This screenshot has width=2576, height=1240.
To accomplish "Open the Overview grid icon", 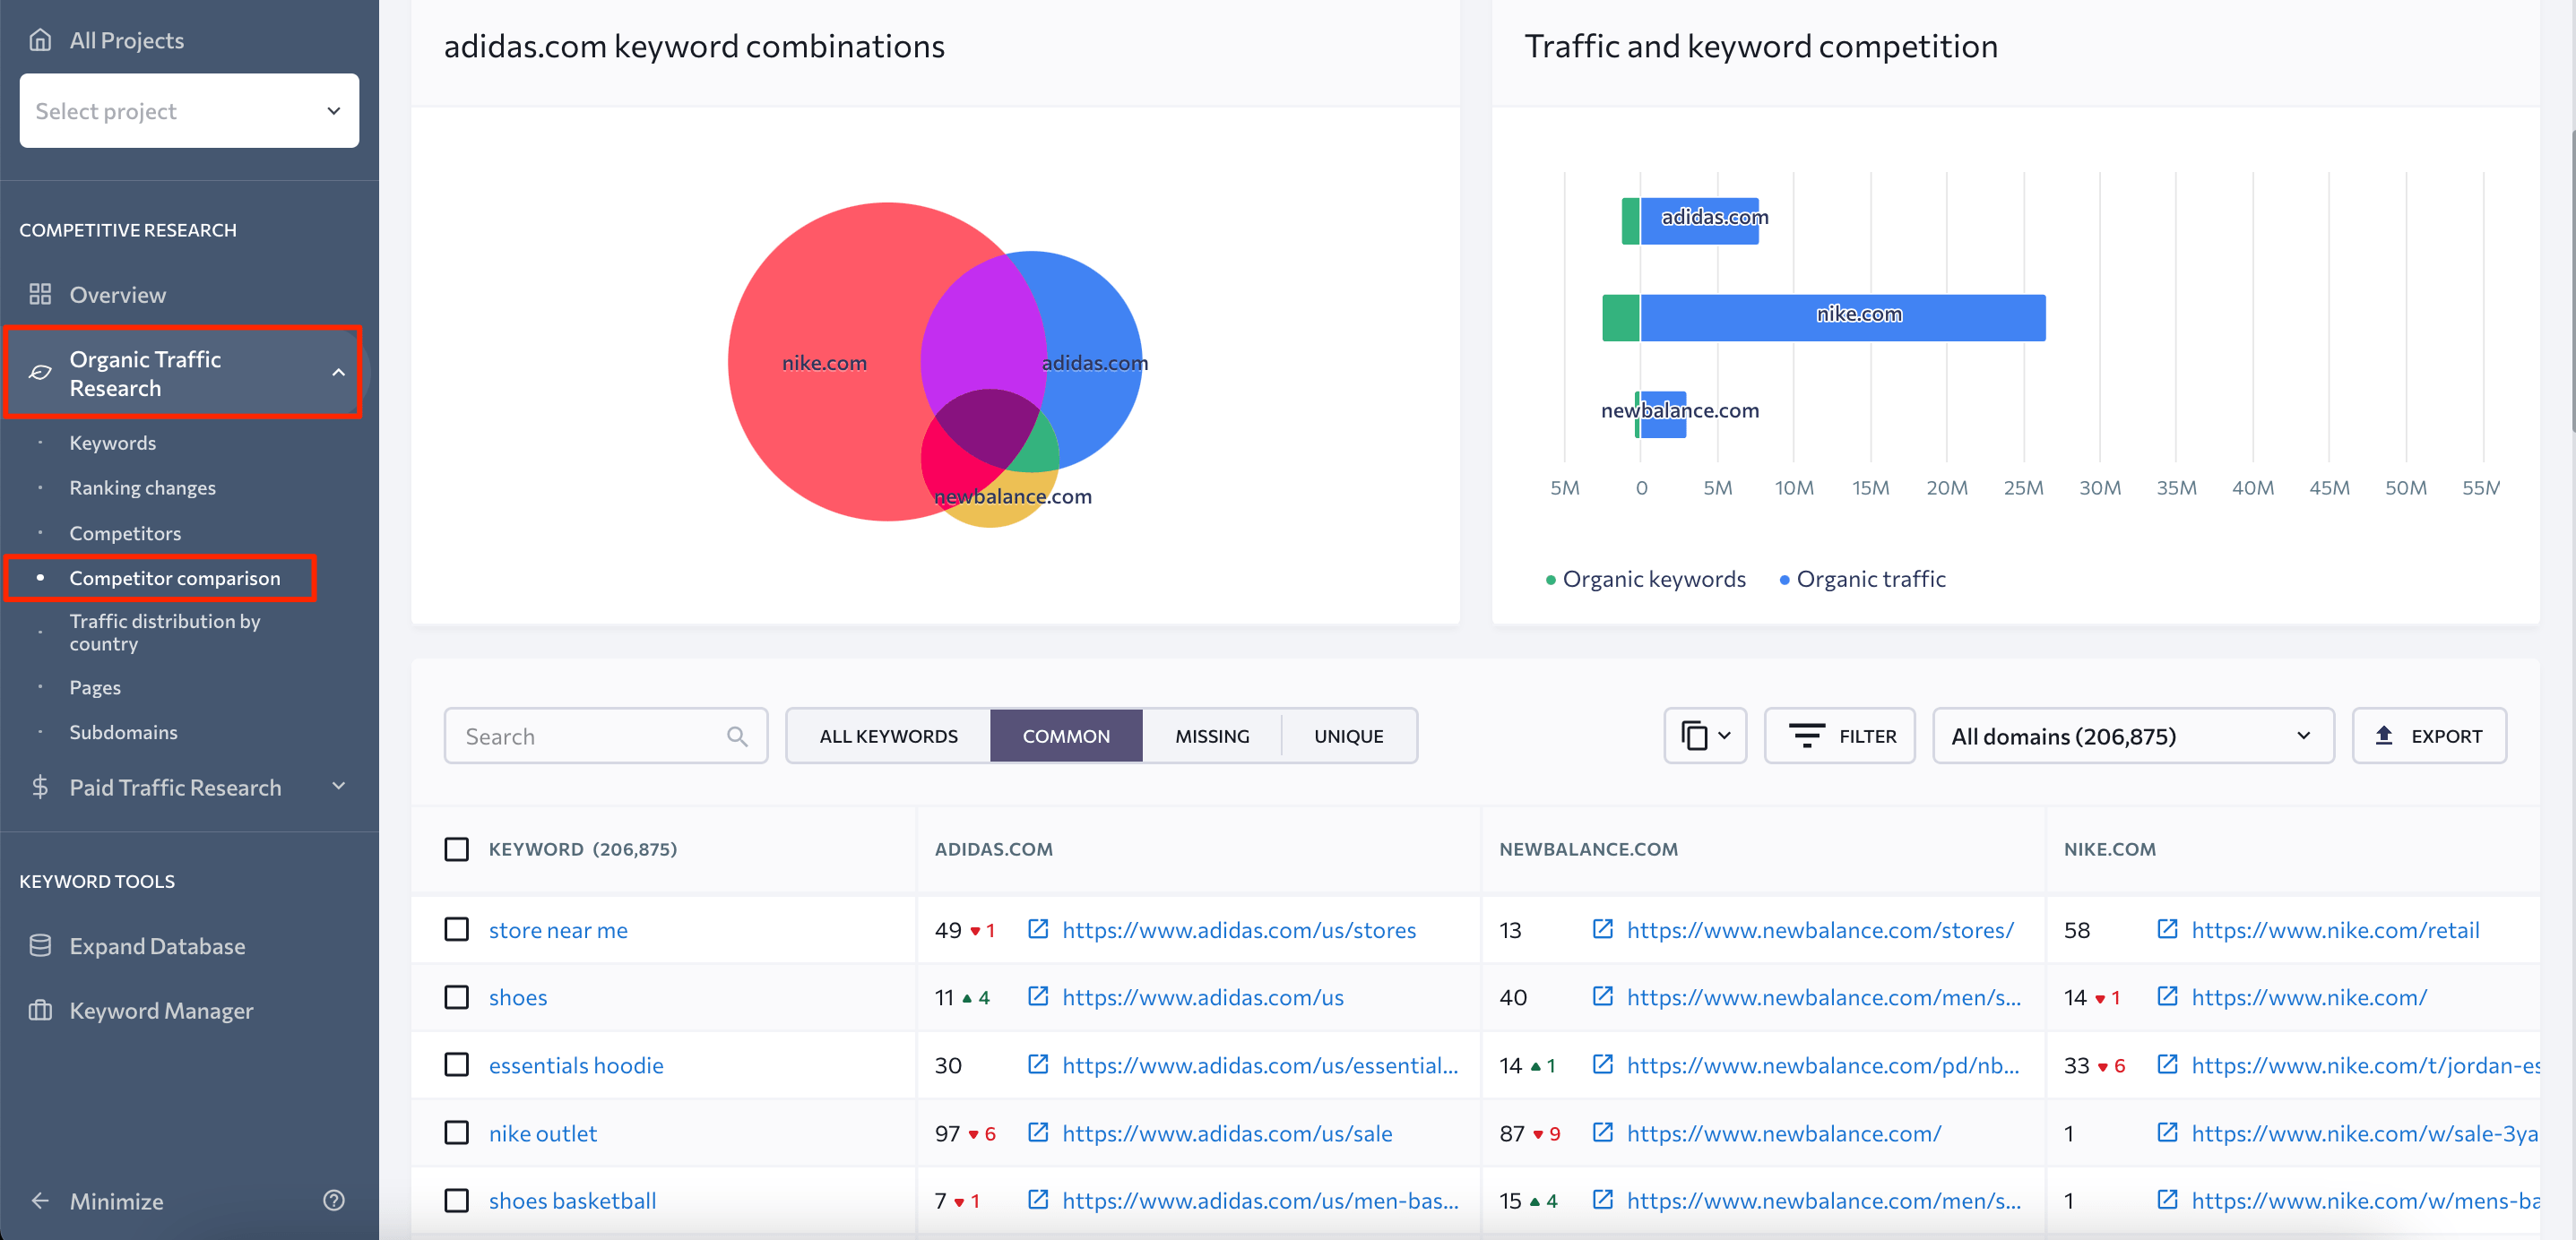I will (x=40, y=294).
